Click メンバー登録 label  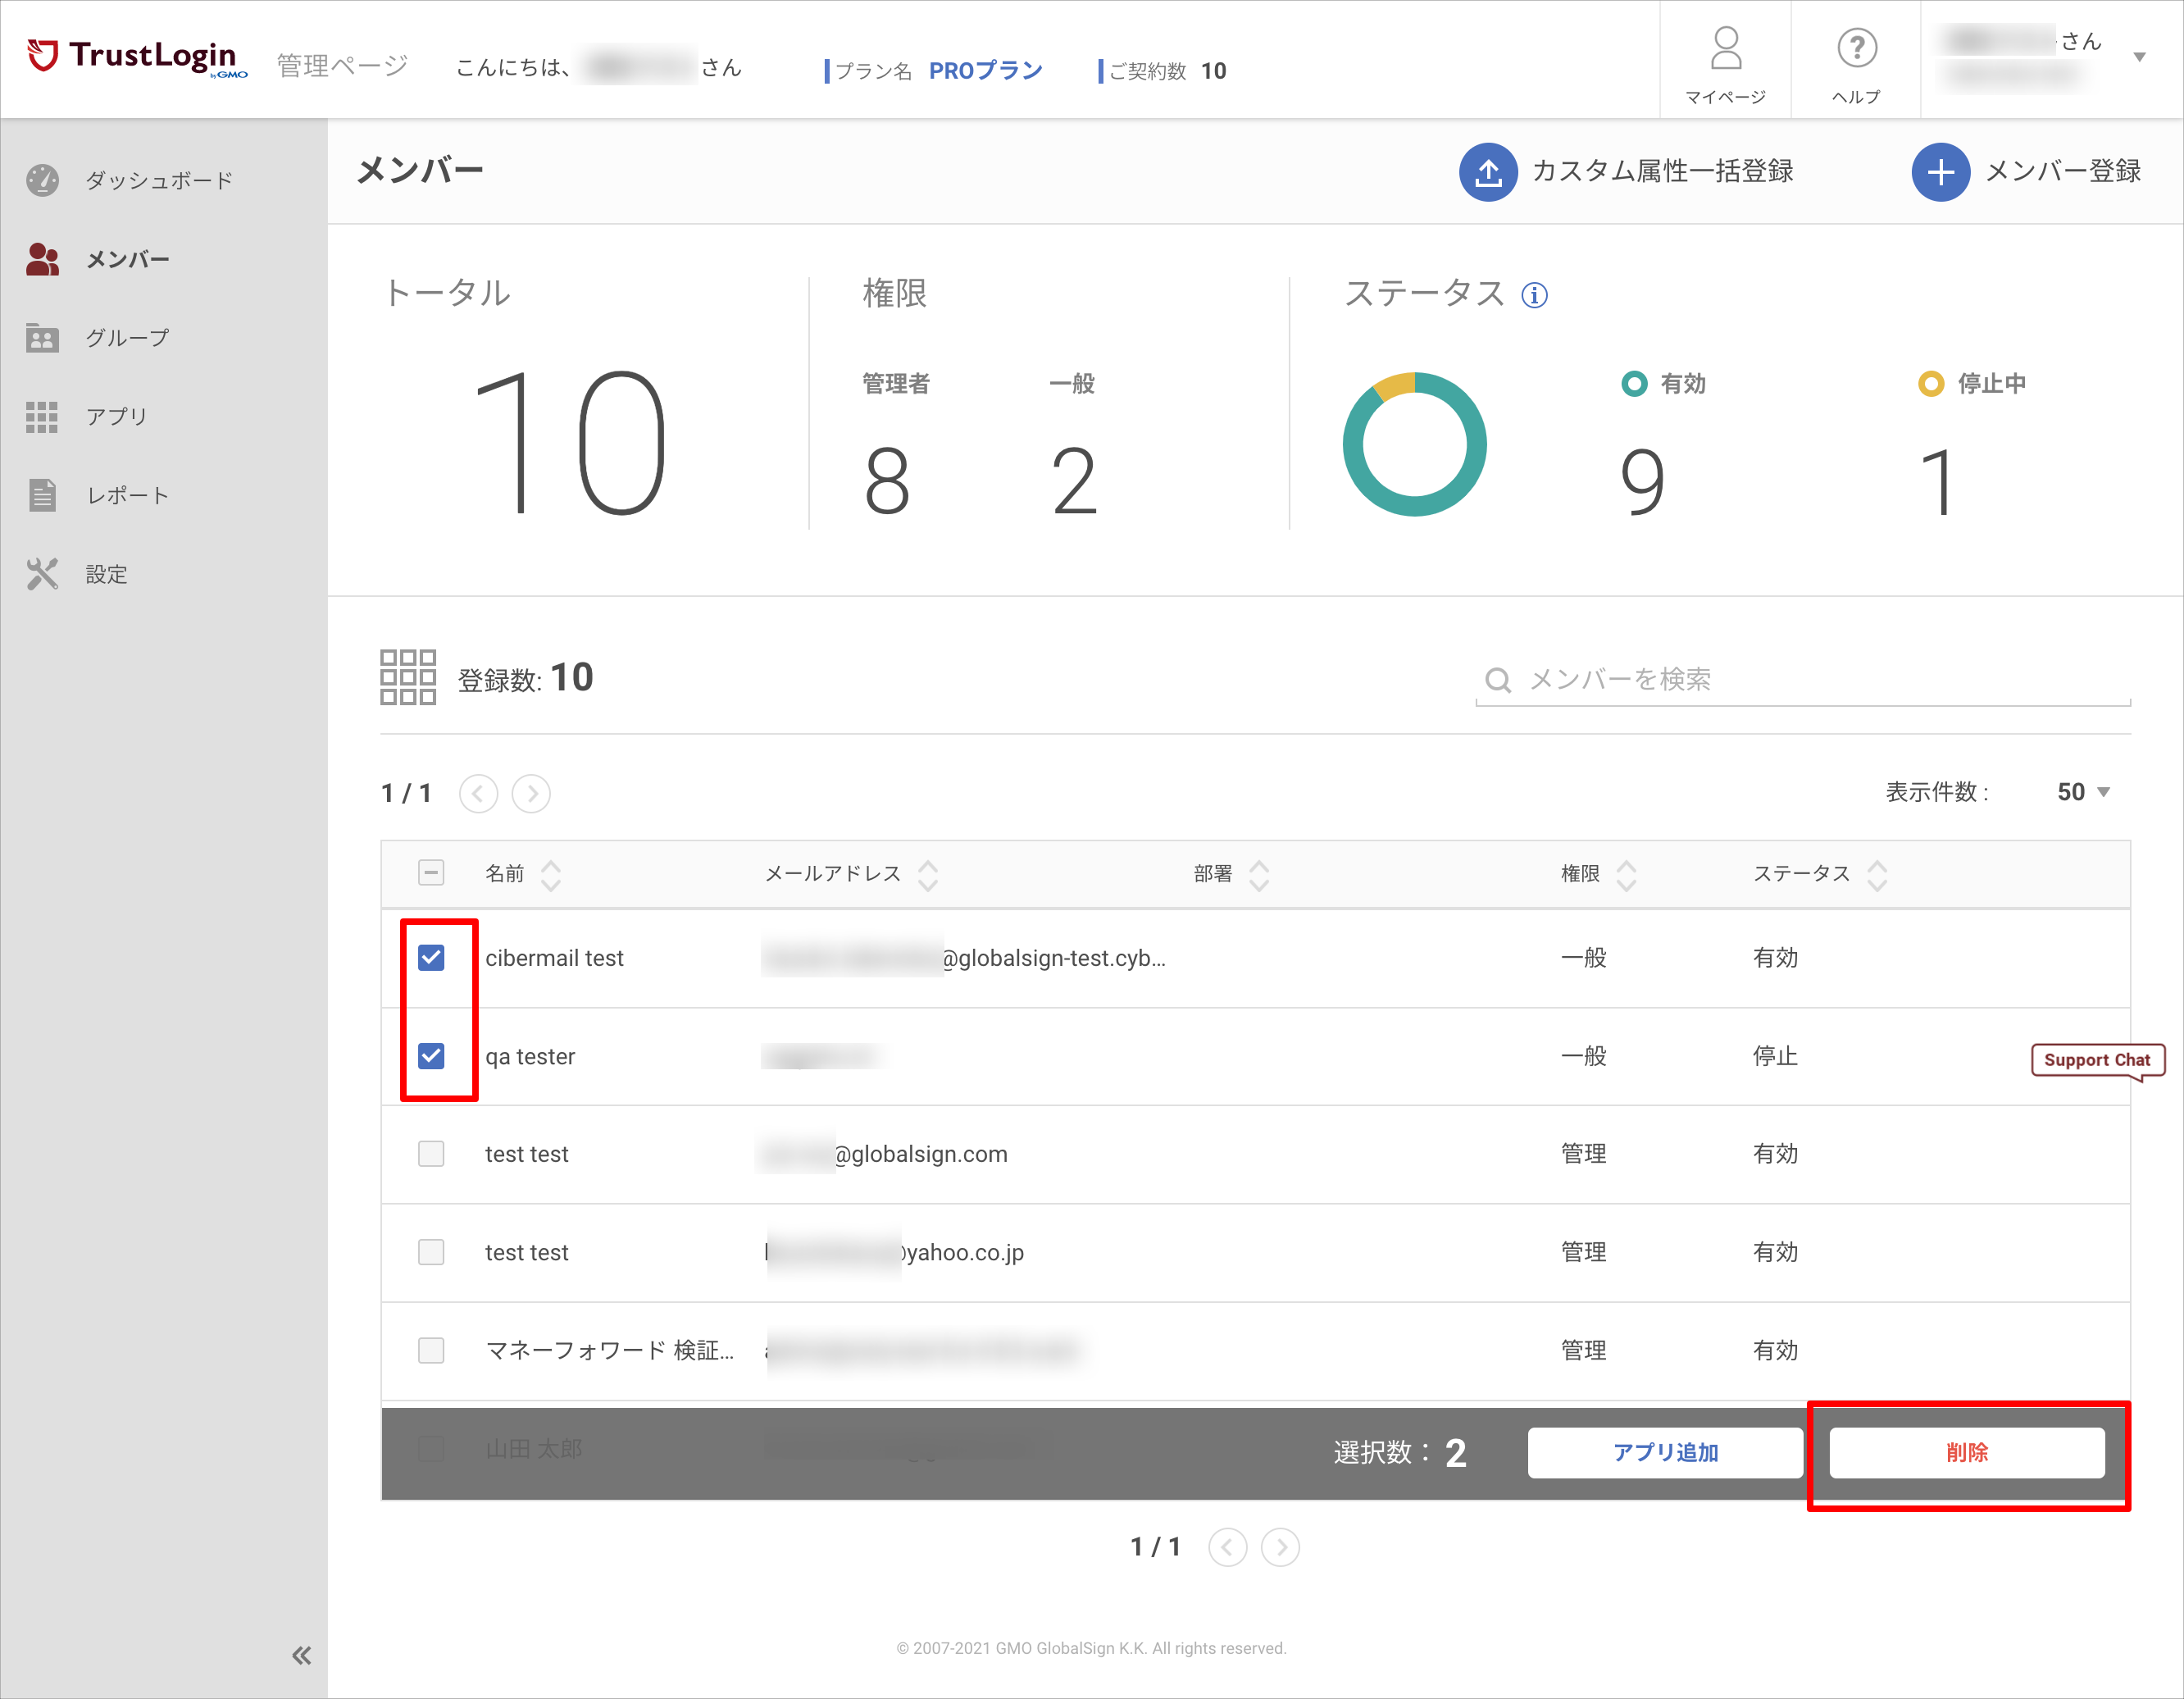2063,171
